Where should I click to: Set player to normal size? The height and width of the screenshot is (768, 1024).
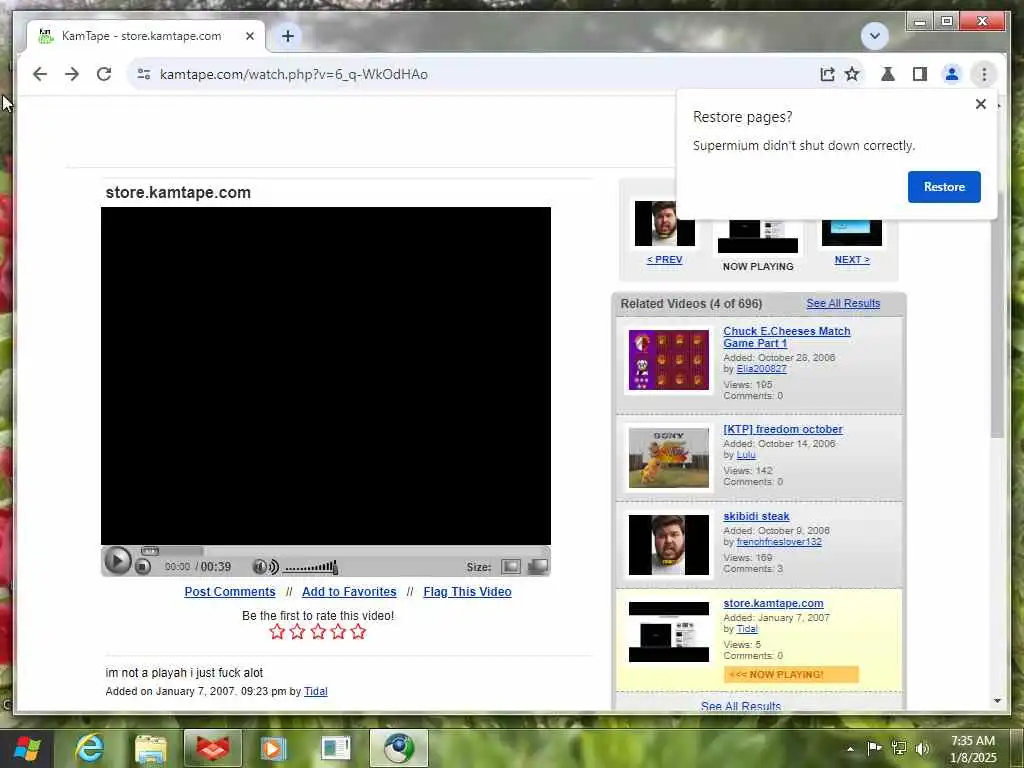(x=510, y=566)
